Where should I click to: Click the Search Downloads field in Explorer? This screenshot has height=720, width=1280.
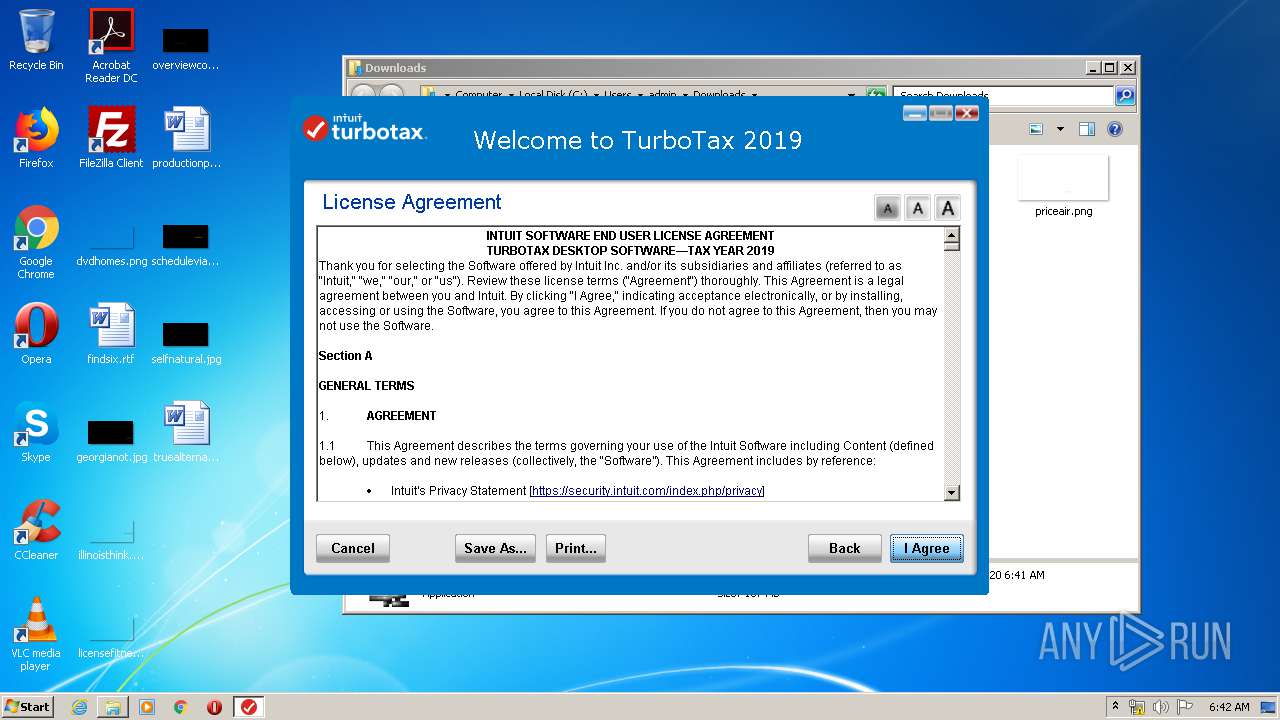[x=1003, y=96]
